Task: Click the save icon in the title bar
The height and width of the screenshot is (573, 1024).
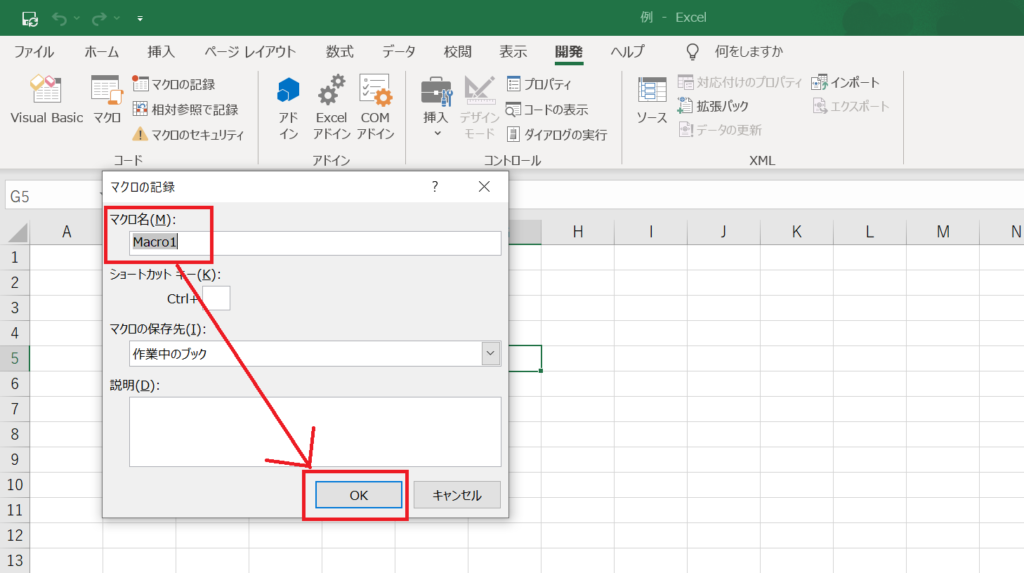Action: click(x=29, y=18)
